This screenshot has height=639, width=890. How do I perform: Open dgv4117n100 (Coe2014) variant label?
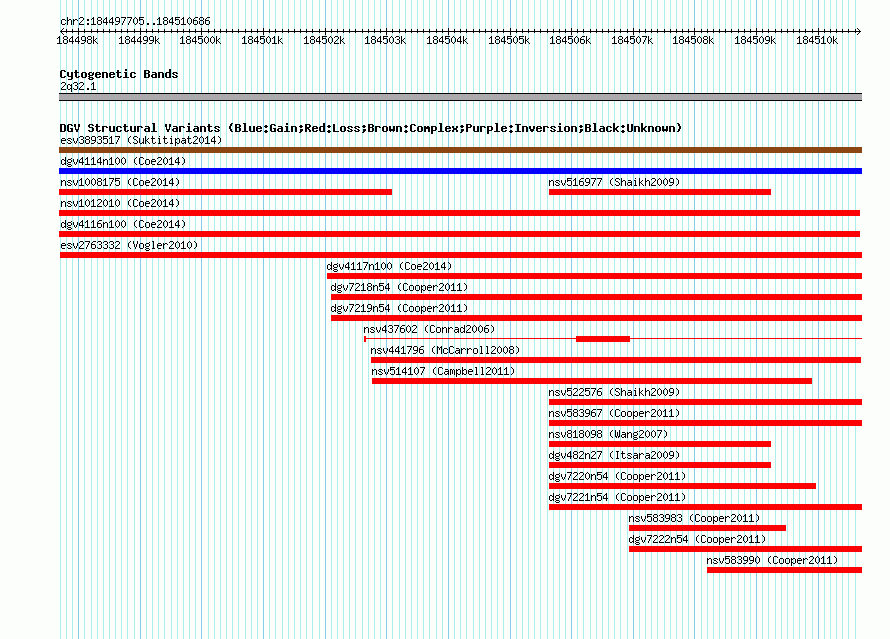coord(389,266)
